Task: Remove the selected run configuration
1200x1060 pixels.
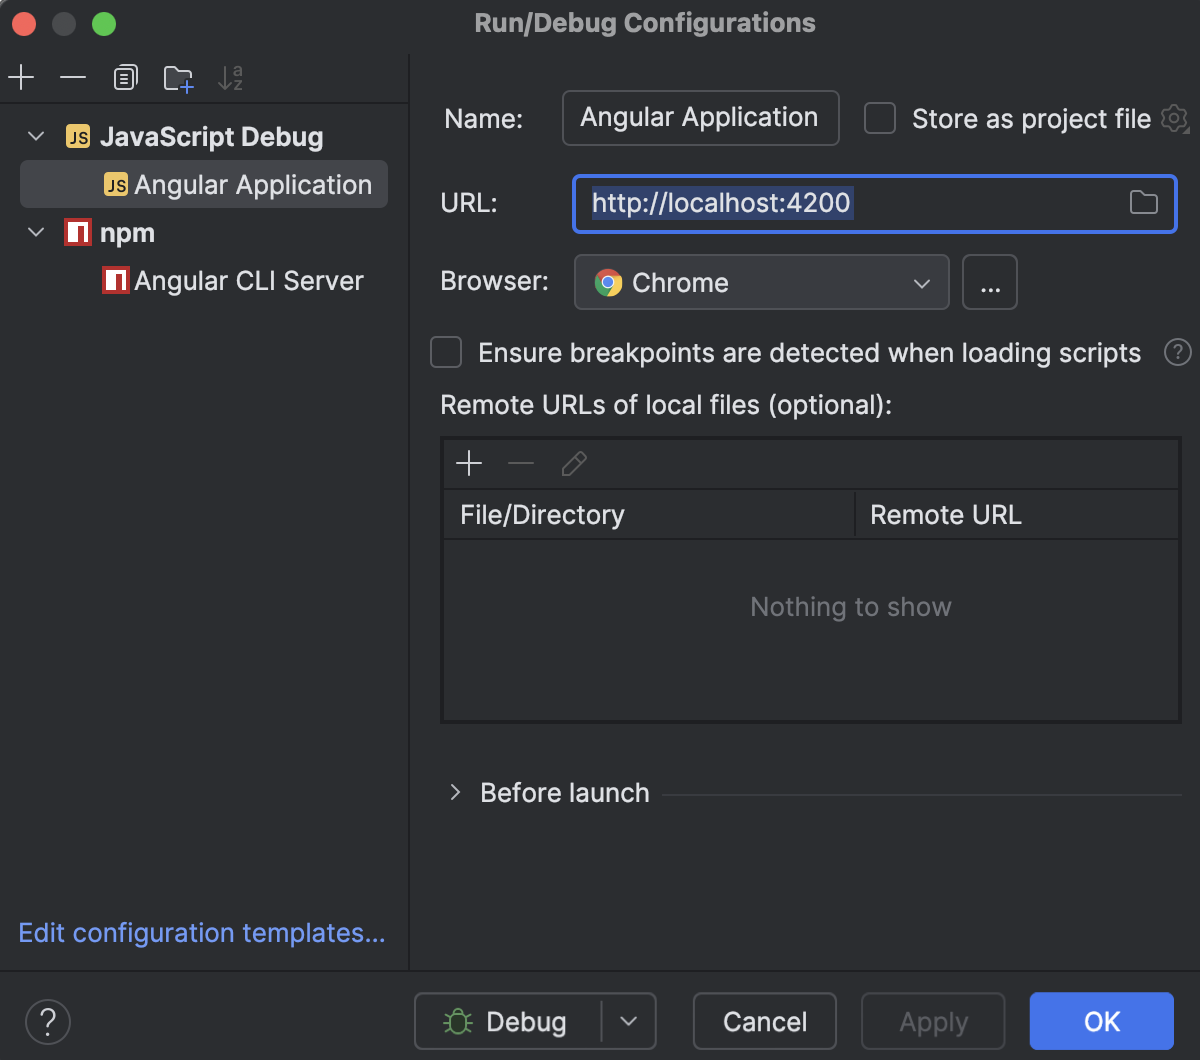Action: click(73, 77)
